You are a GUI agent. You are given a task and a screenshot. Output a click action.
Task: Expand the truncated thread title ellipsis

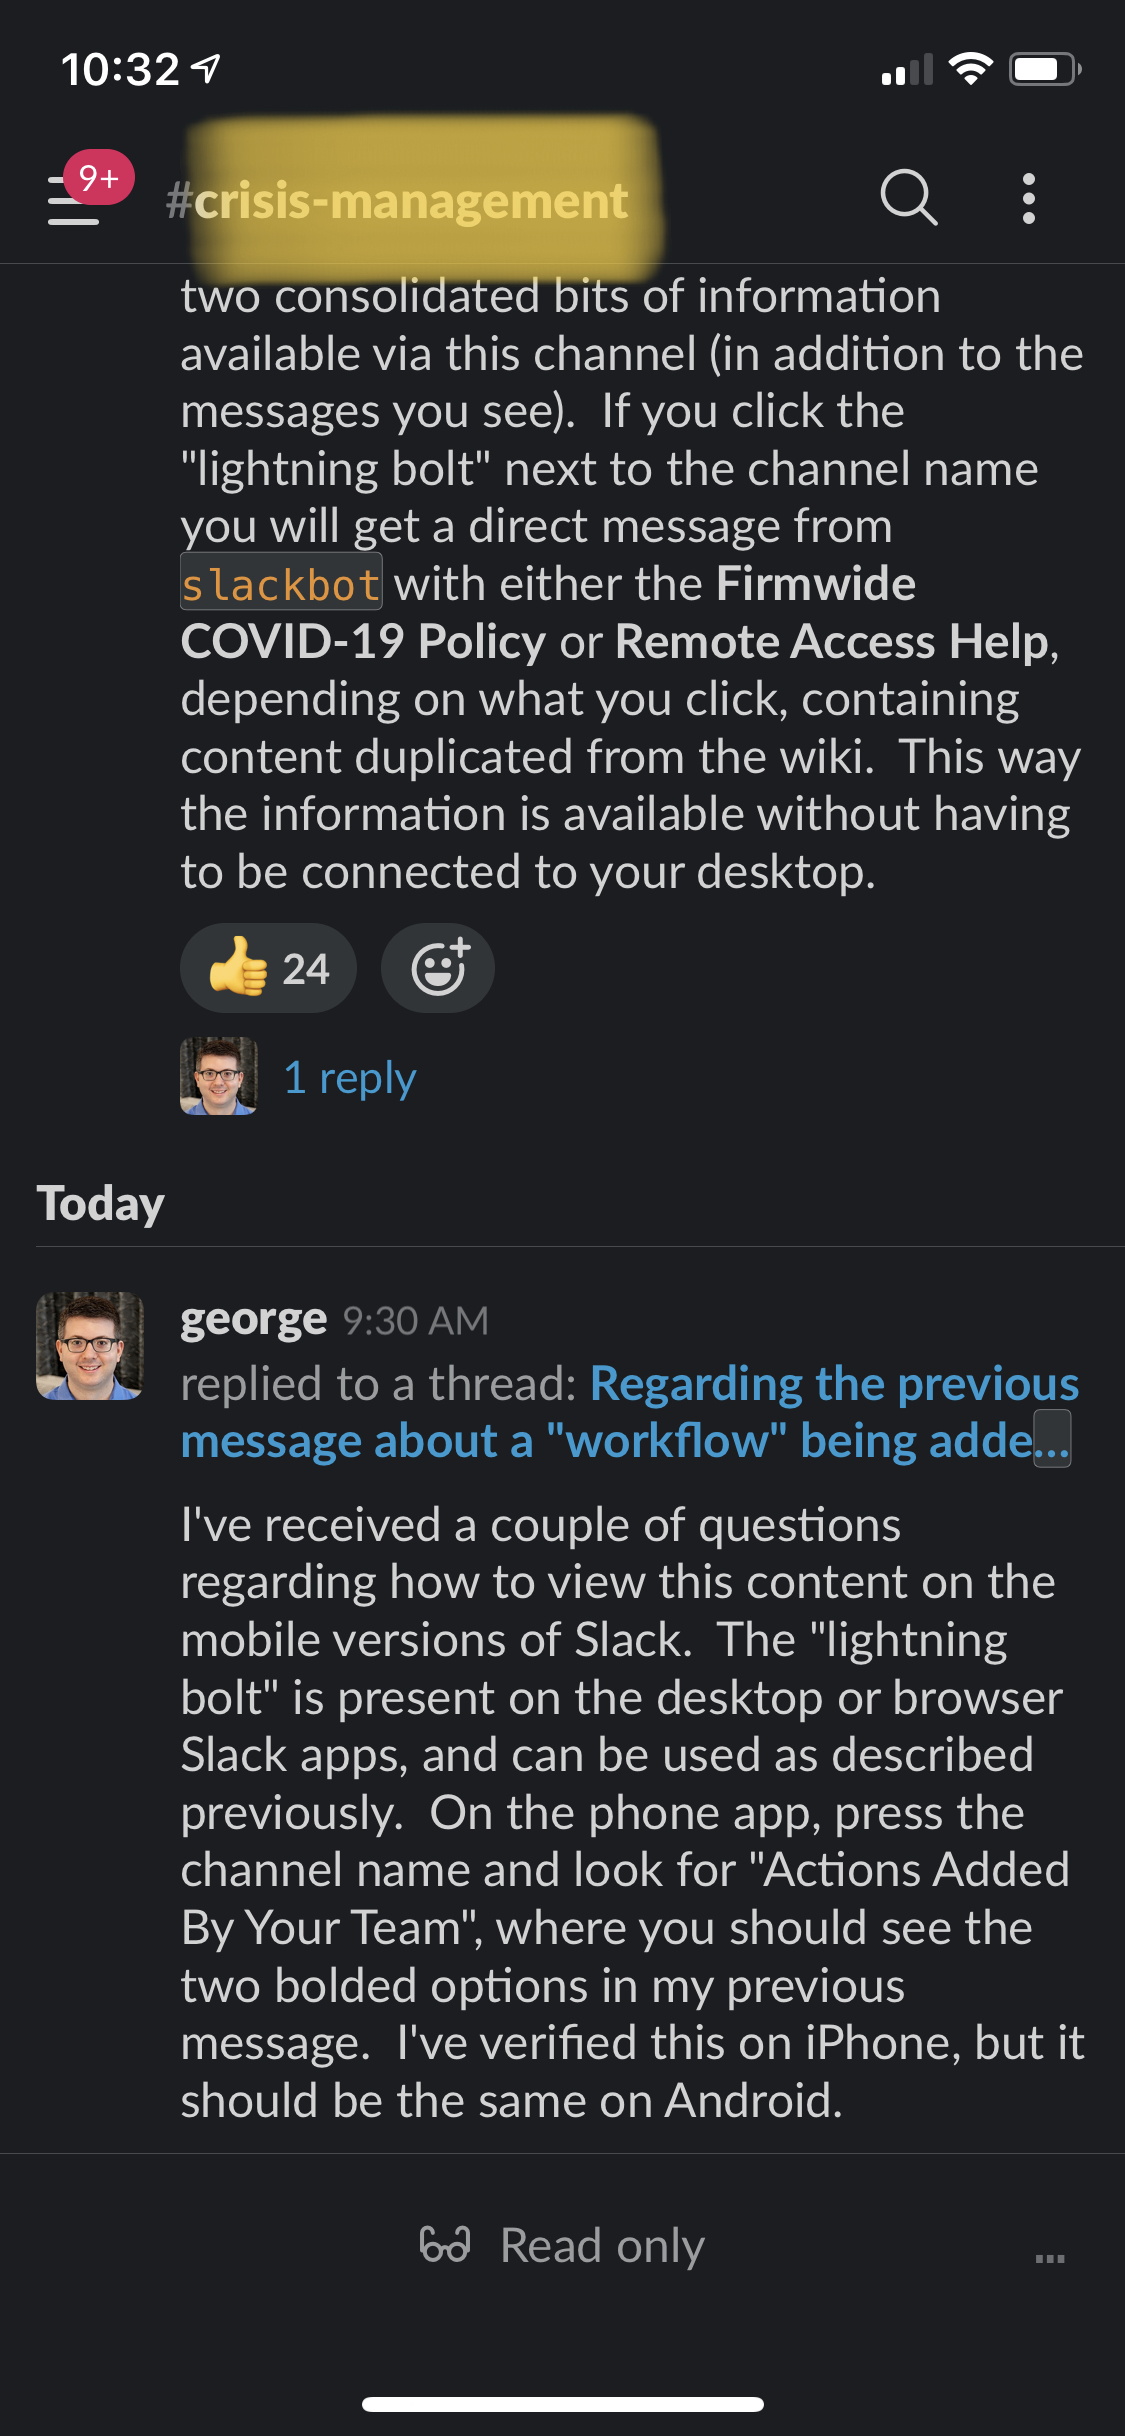[x=1051, y=1440]
